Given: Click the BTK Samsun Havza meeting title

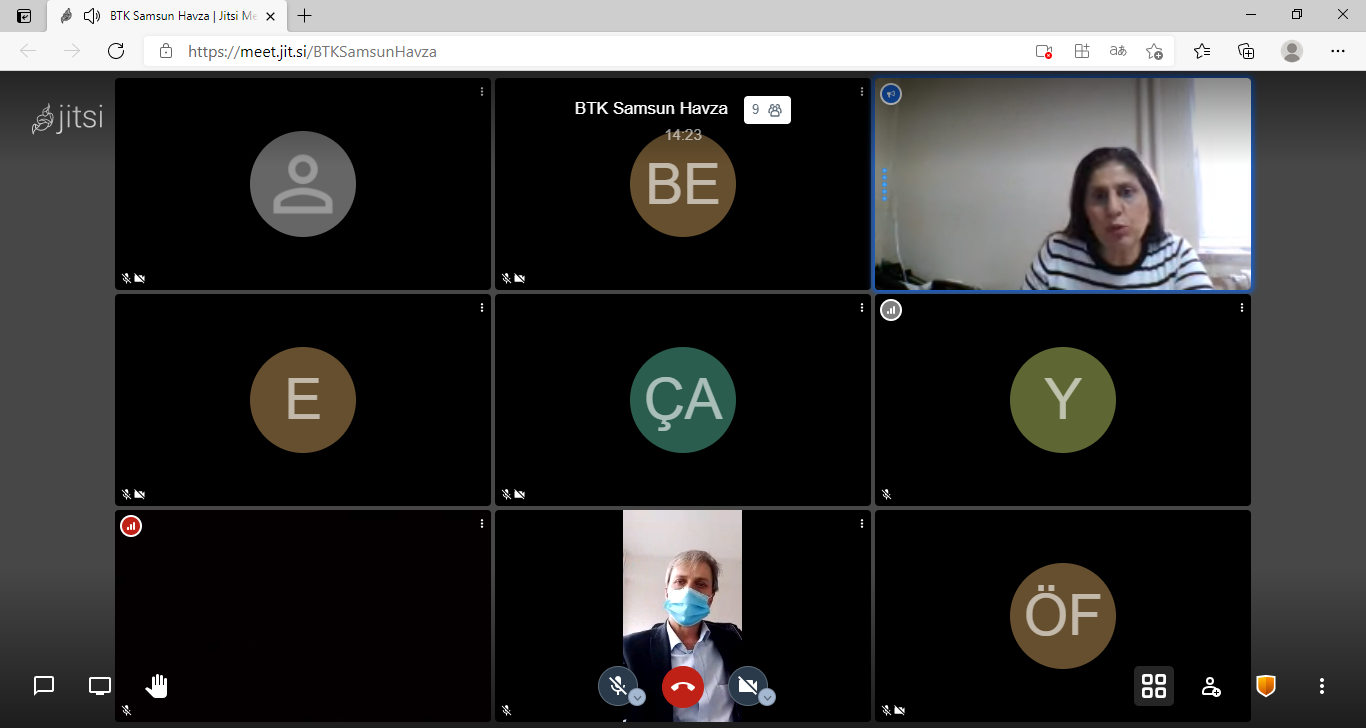Looking at the screenshot, I should (651, 108).
